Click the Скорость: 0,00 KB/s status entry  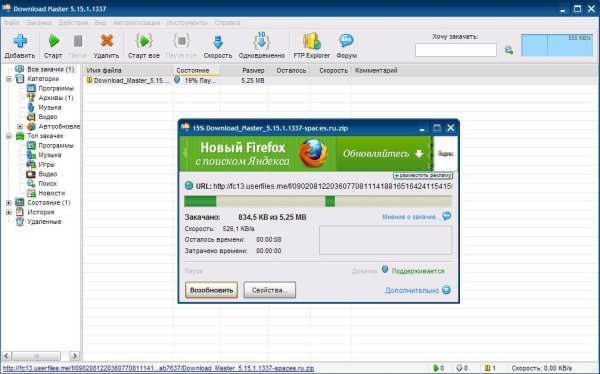pyautogui.click(x=542, y=368)
